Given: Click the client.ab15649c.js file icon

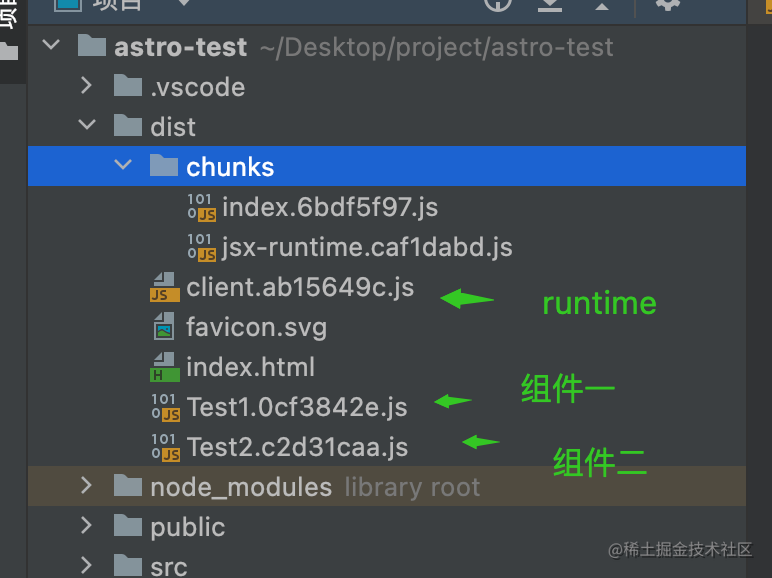Looking at the screenshot, I should [164, 287].
